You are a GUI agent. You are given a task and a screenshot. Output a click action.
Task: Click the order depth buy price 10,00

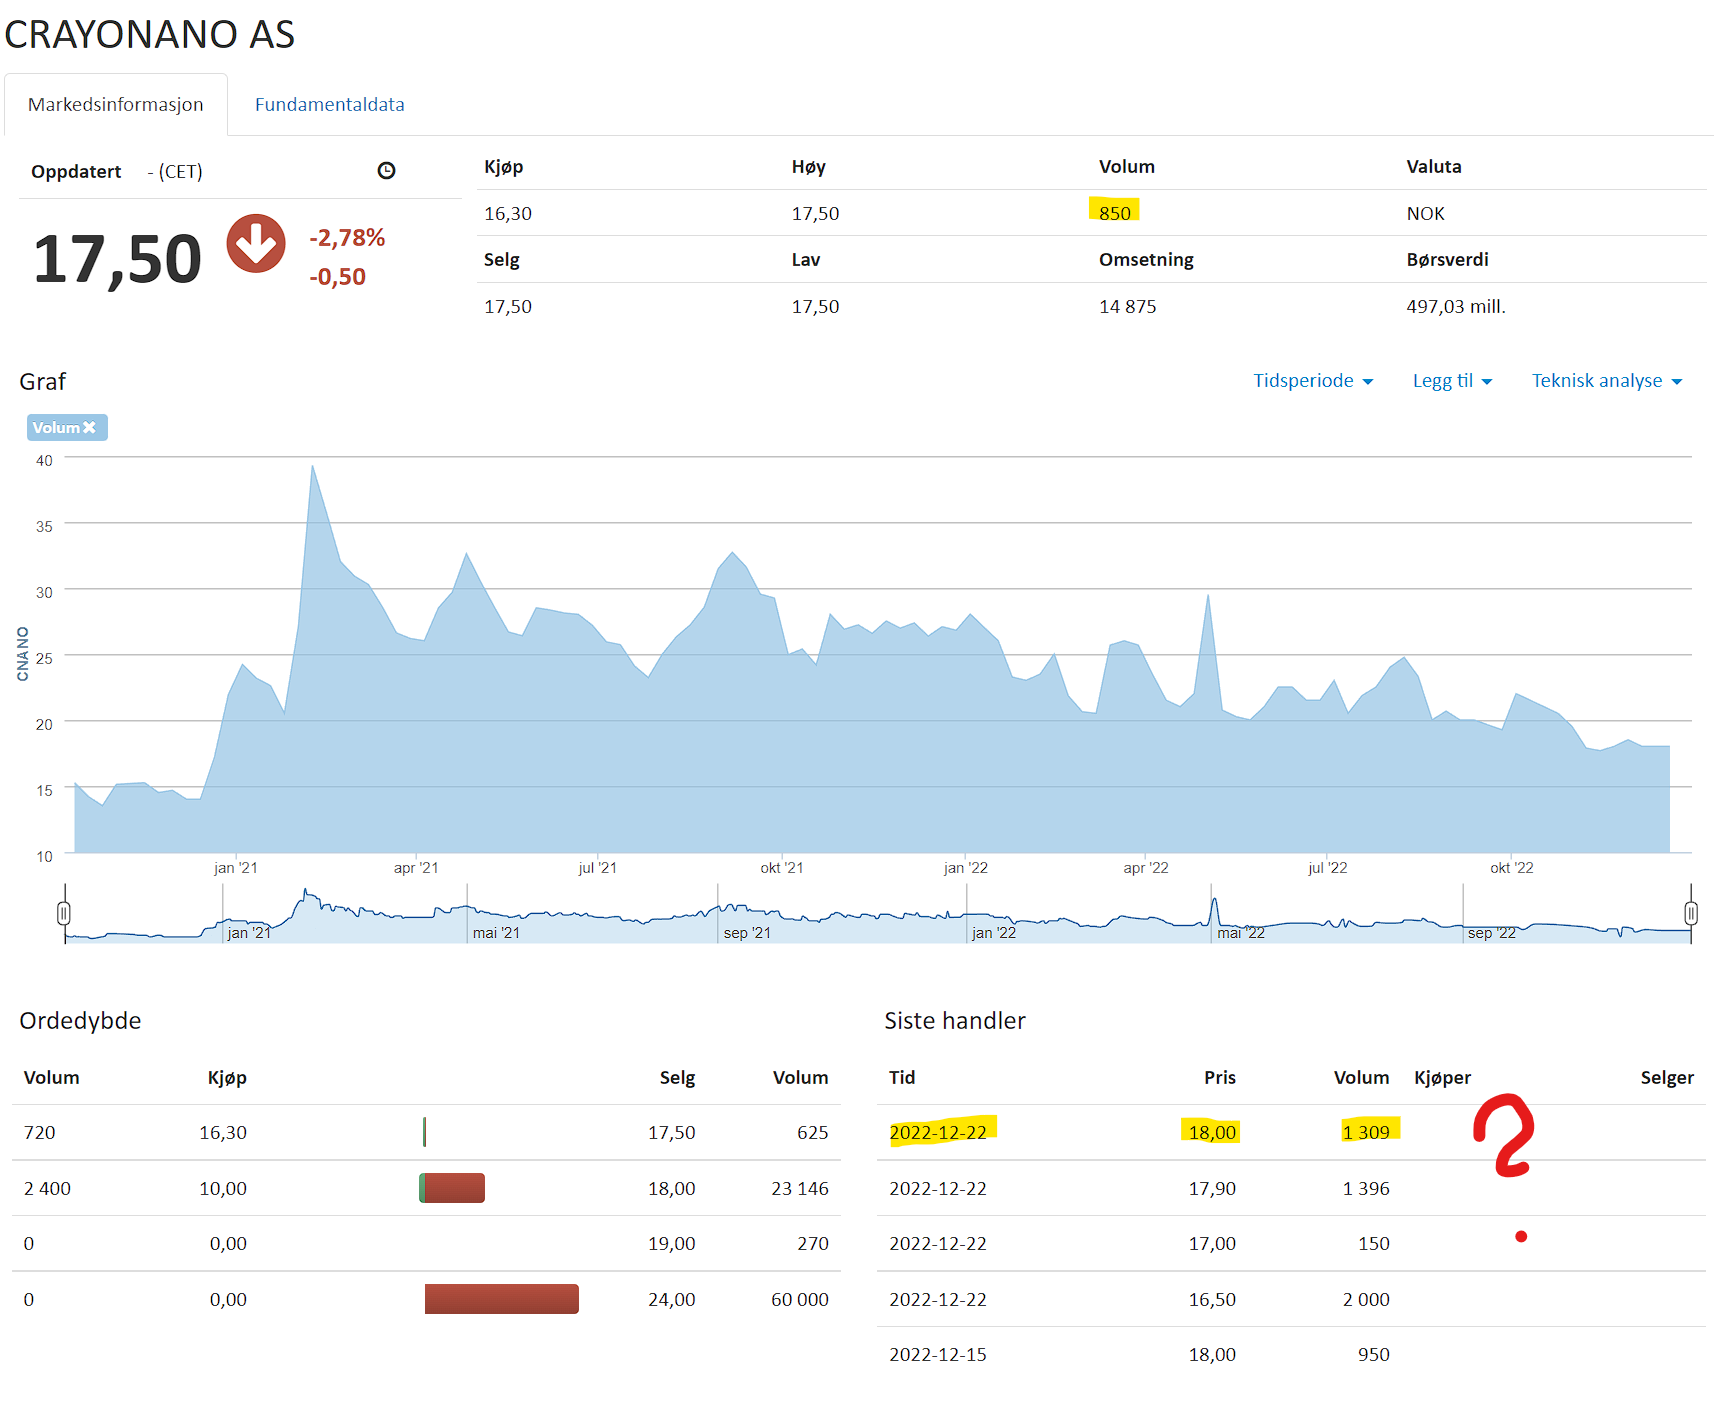[x=223, y=1189]
